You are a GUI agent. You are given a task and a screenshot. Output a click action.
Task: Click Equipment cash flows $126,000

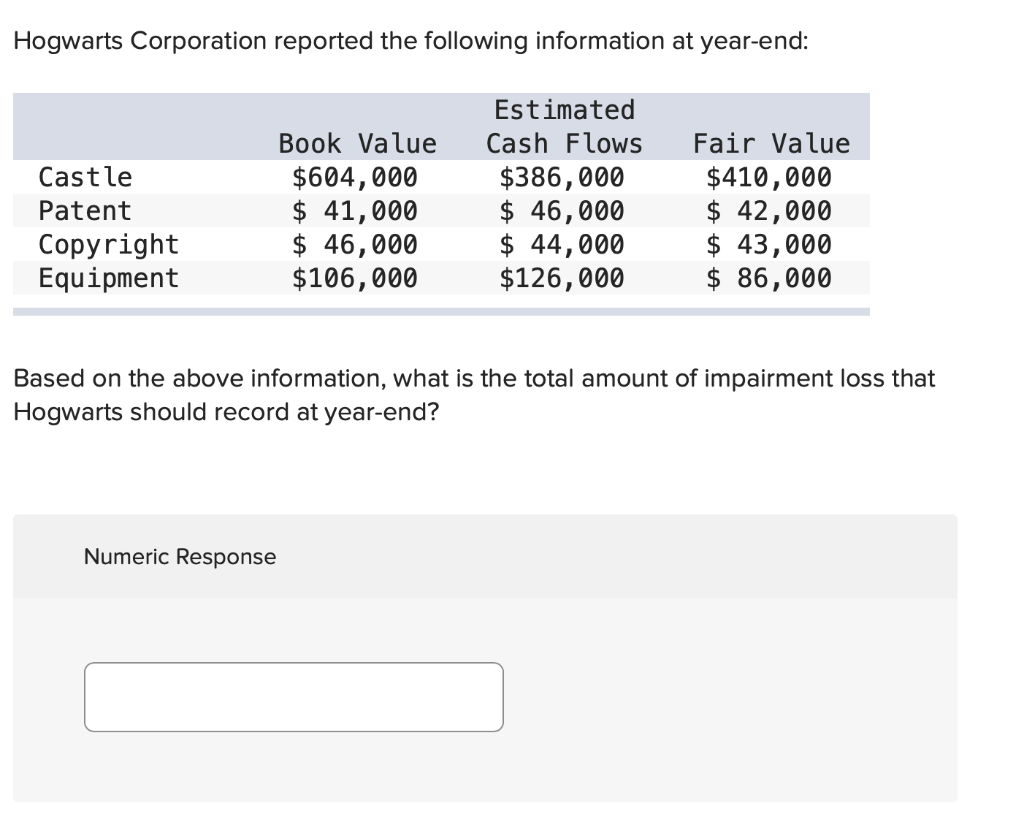click(x=562, y=278)
